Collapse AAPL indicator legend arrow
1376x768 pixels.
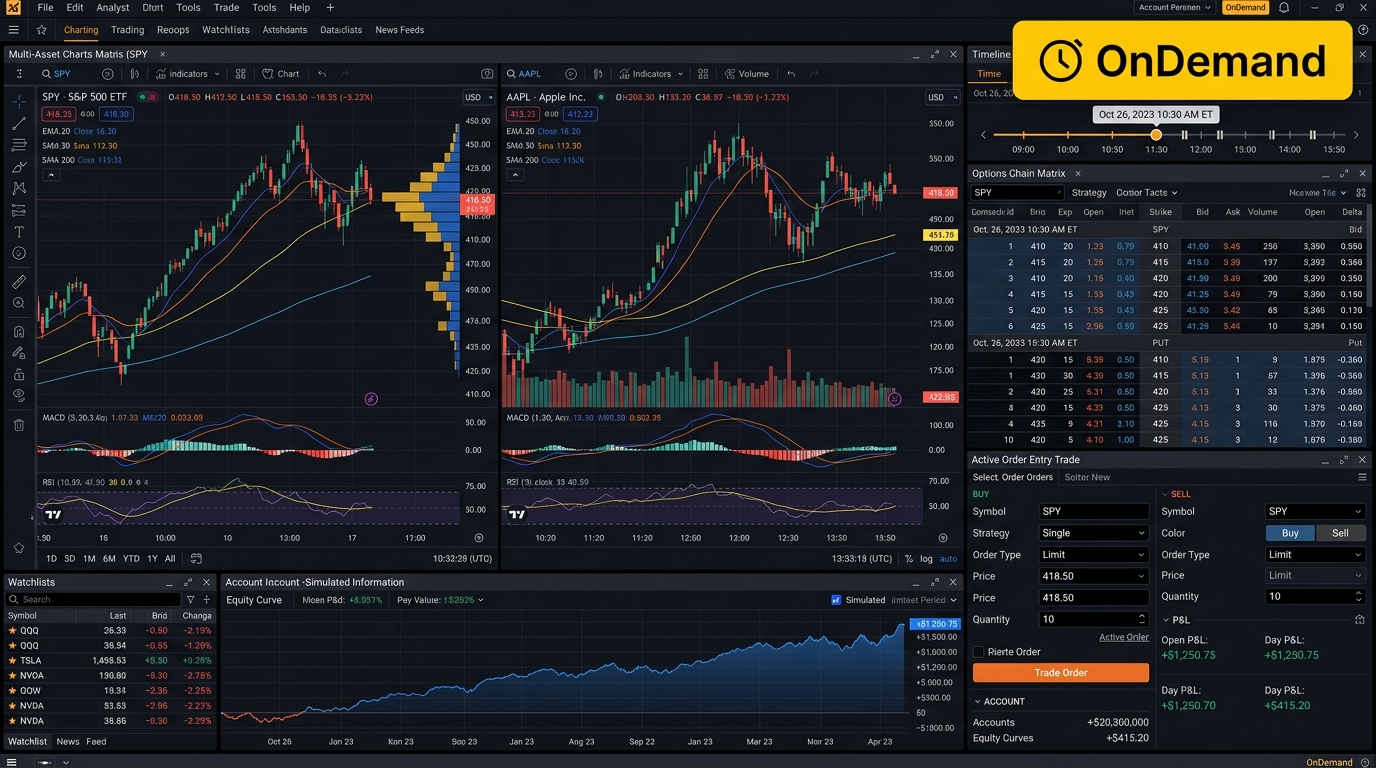point(515,175)
